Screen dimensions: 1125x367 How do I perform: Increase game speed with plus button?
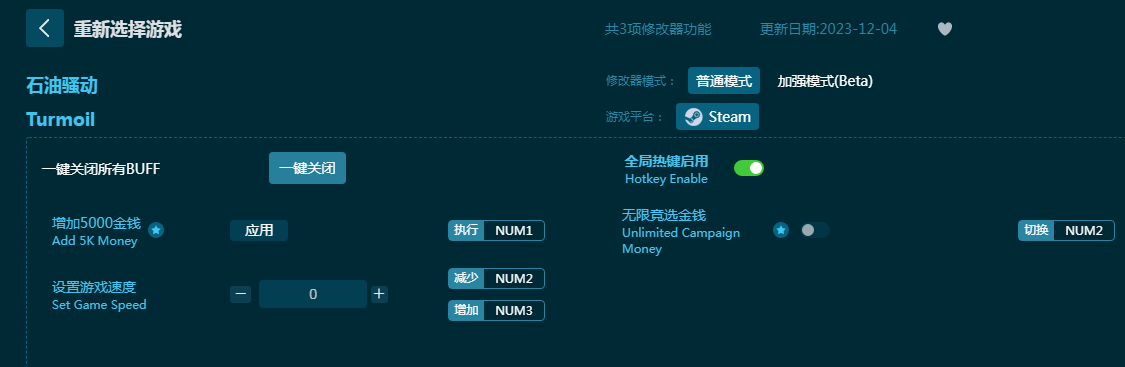[x=379, y=294]
